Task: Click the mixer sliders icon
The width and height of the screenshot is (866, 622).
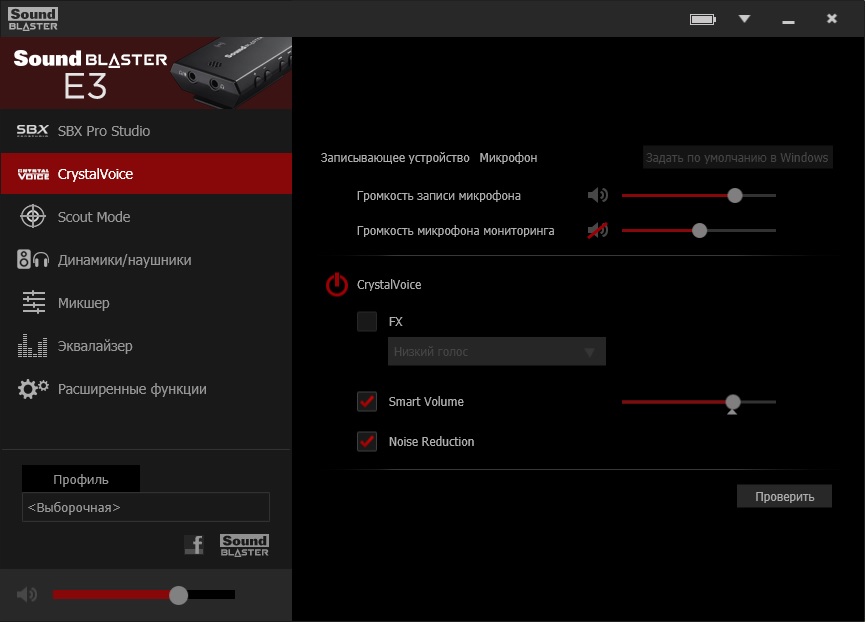Action: 34,302
